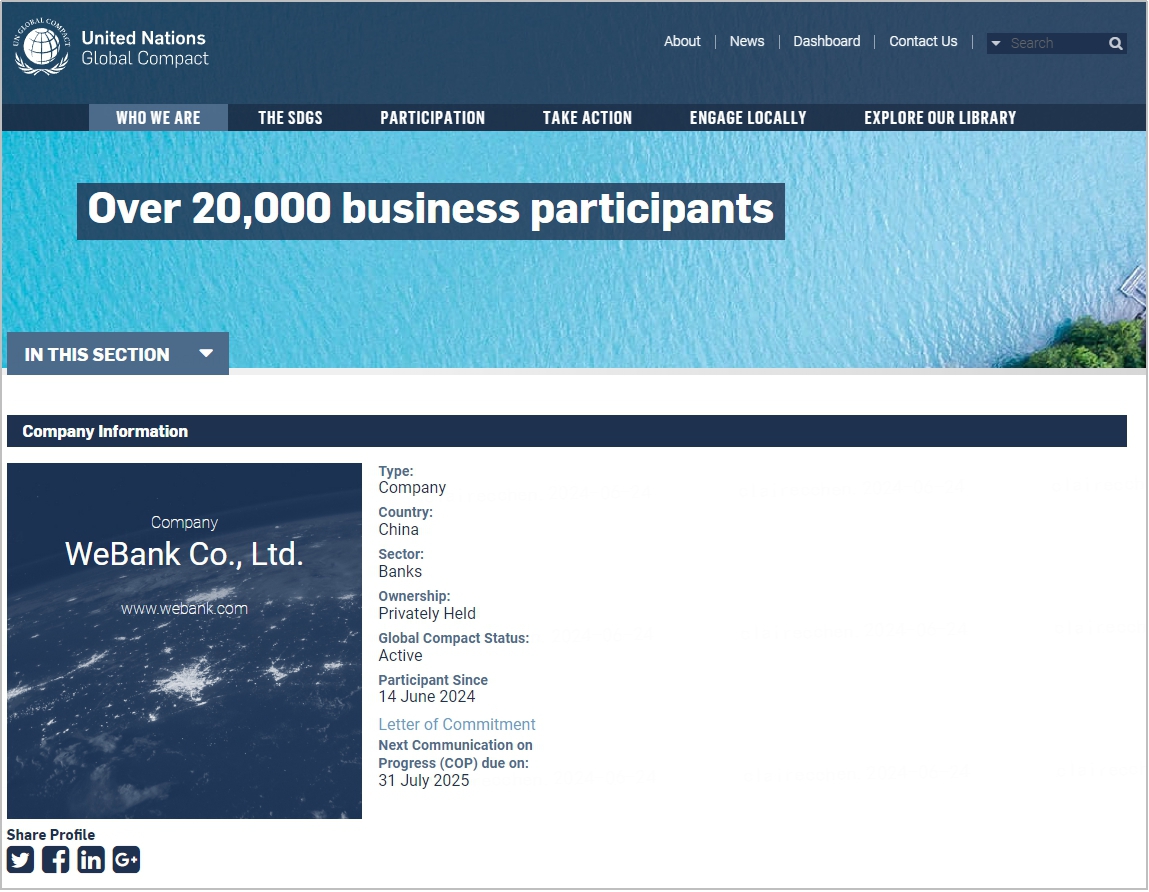This screenshot has height=892, width=1149.
Task: Go to the About page
Action: [682, 41]
